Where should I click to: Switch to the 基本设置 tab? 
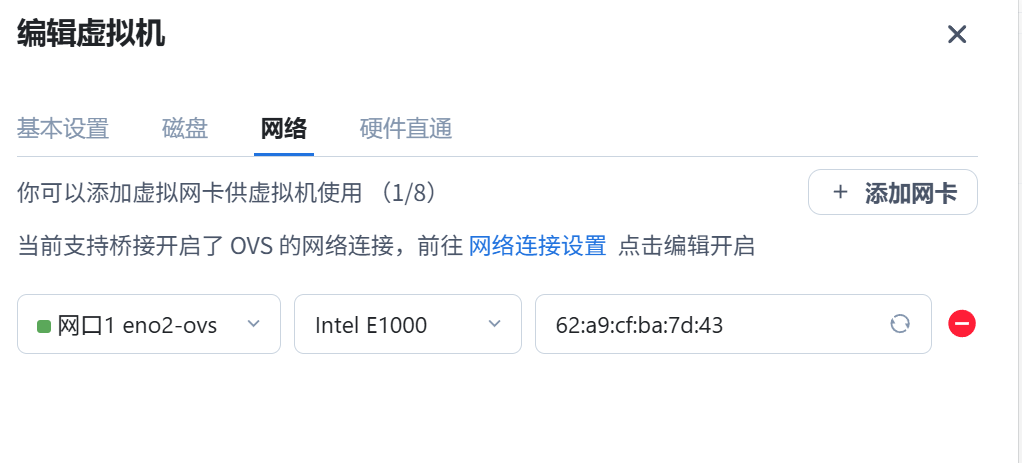click(63, 129)
